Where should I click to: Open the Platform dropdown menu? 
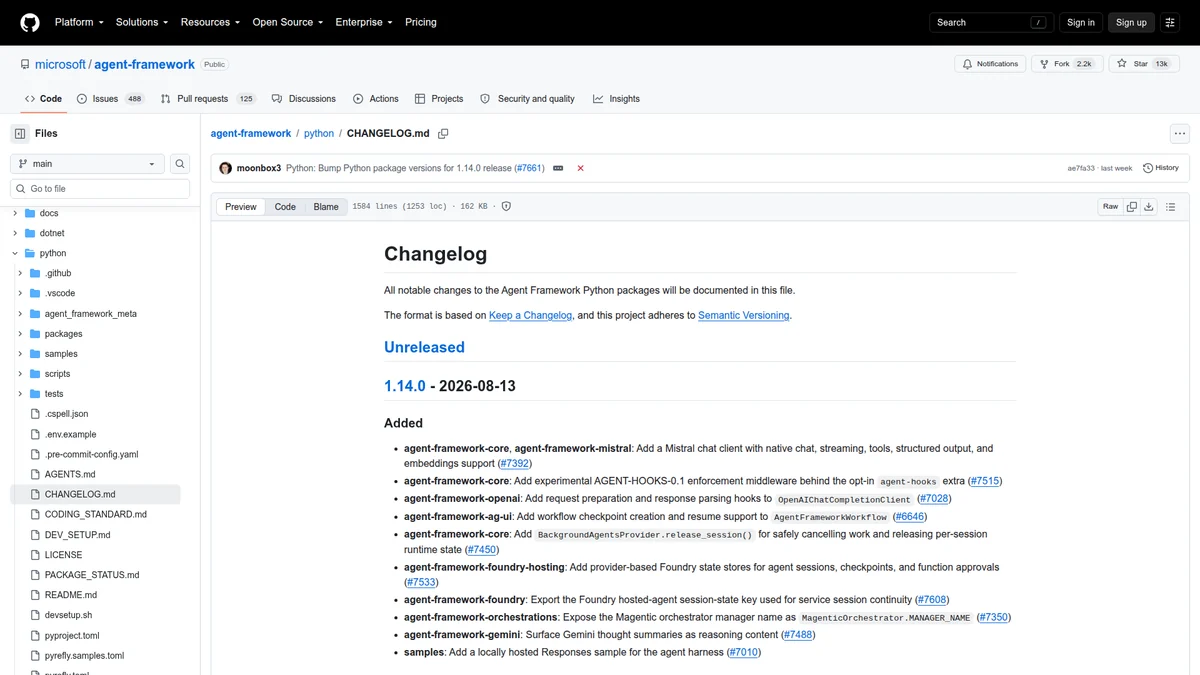tap(79, 22)
